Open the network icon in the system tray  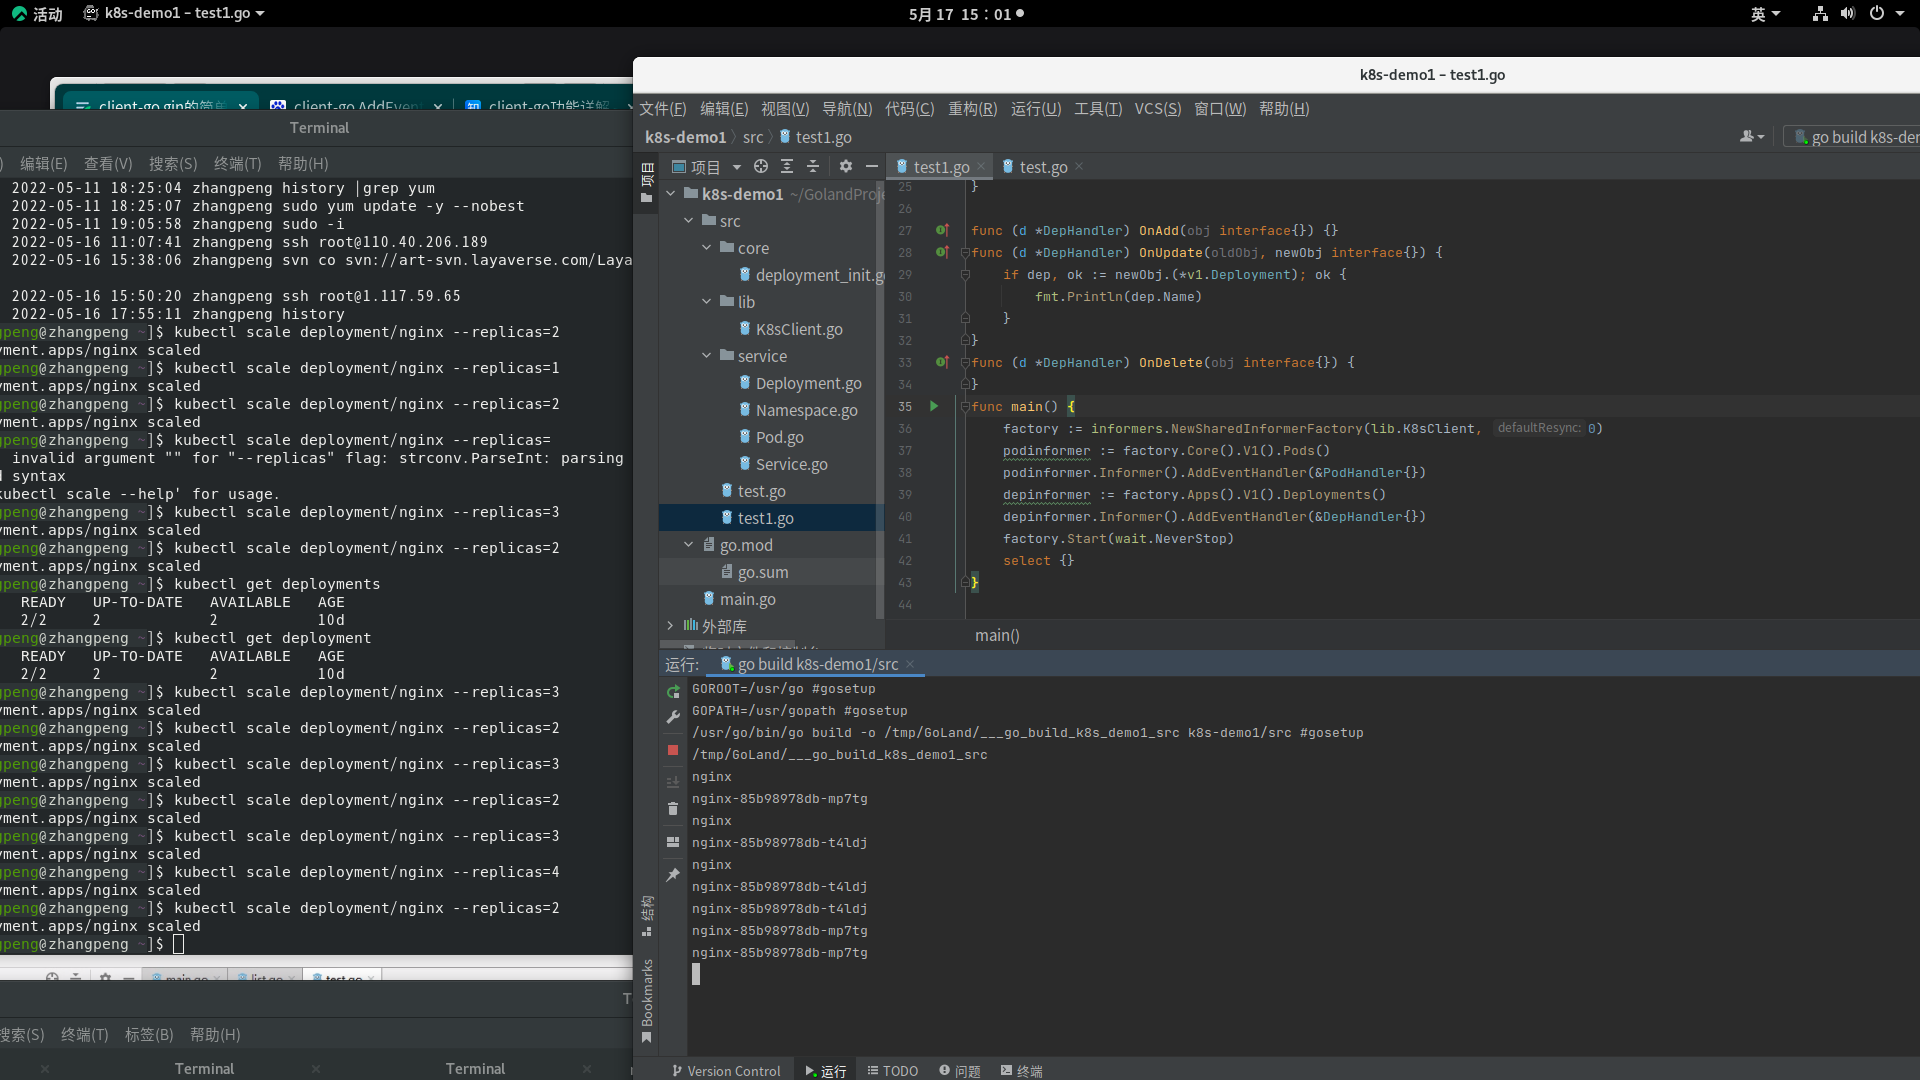coord(1820,14)
